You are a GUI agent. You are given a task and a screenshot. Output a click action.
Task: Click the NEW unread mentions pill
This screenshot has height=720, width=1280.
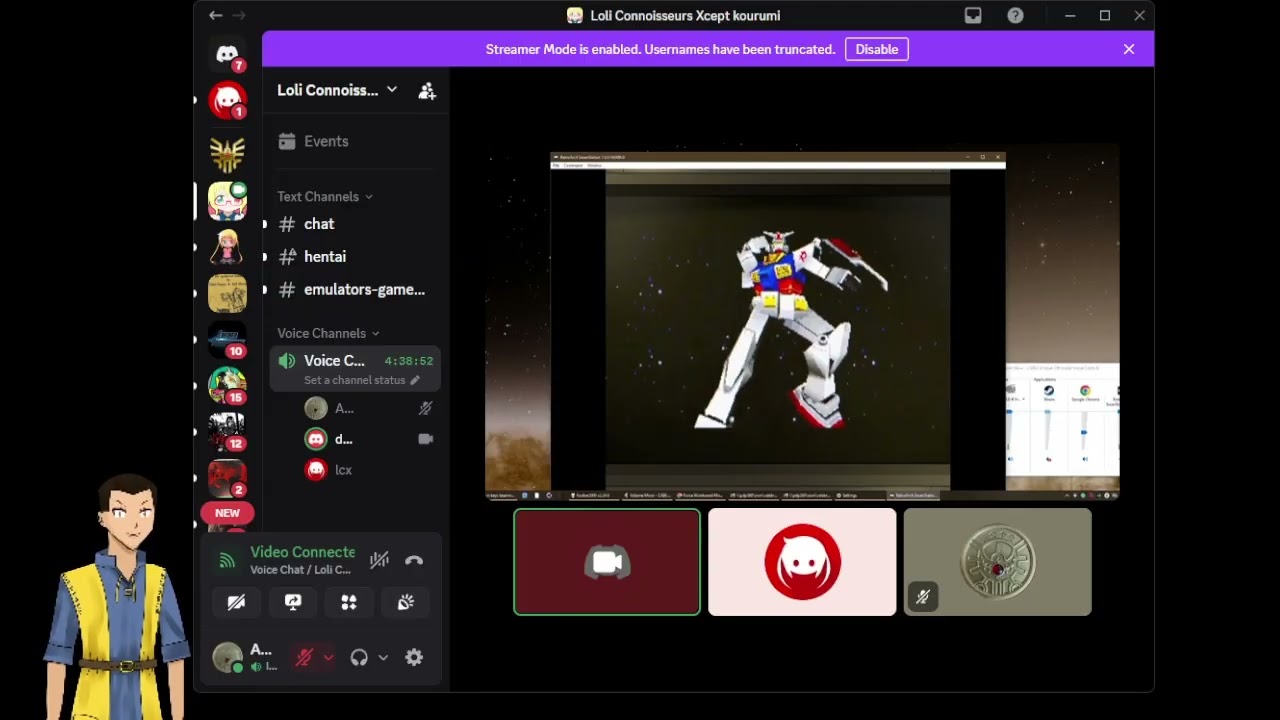click(x=227, y=513)
